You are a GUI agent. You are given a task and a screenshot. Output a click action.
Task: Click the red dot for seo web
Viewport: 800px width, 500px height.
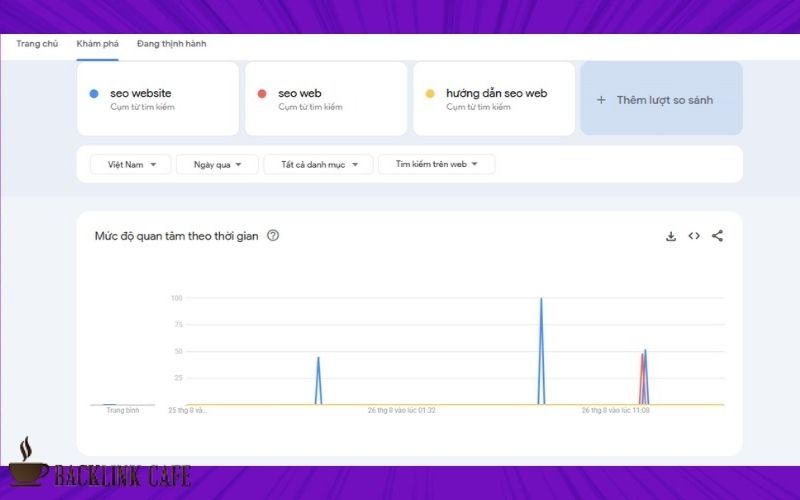click(x=262, y=93)
